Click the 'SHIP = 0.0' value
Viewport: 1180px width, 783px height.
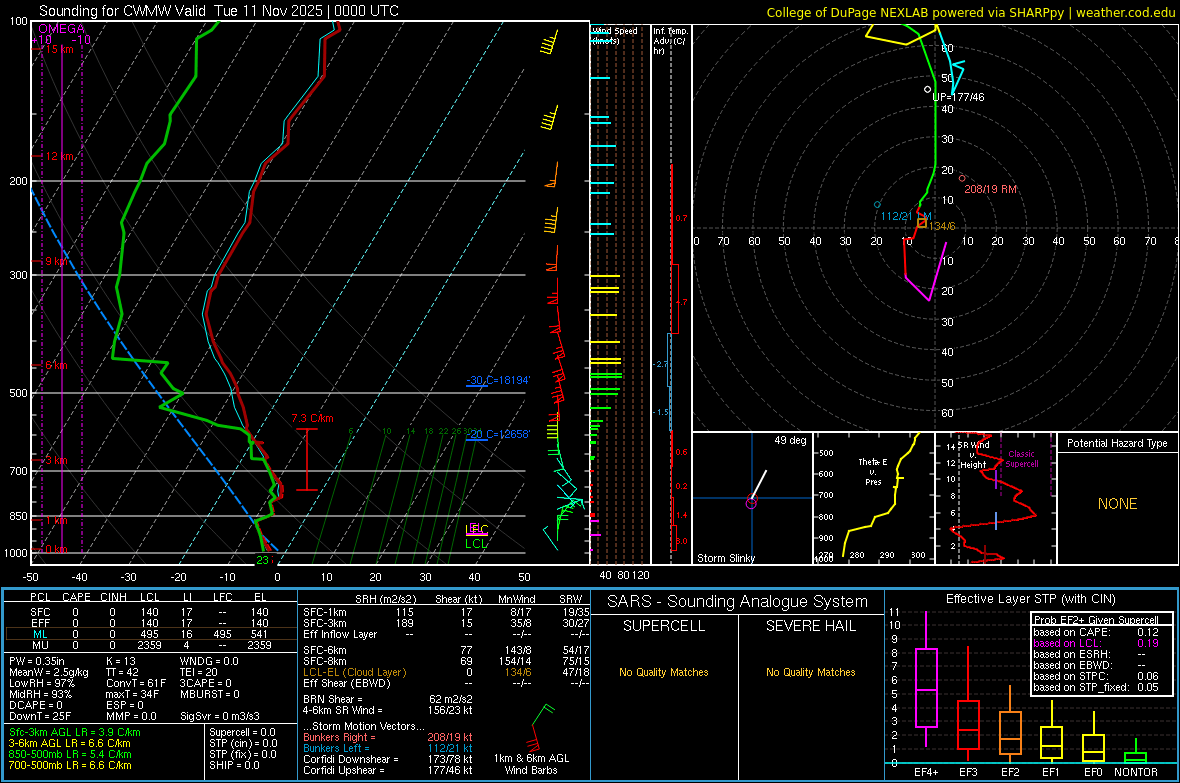tap(234, 765)
